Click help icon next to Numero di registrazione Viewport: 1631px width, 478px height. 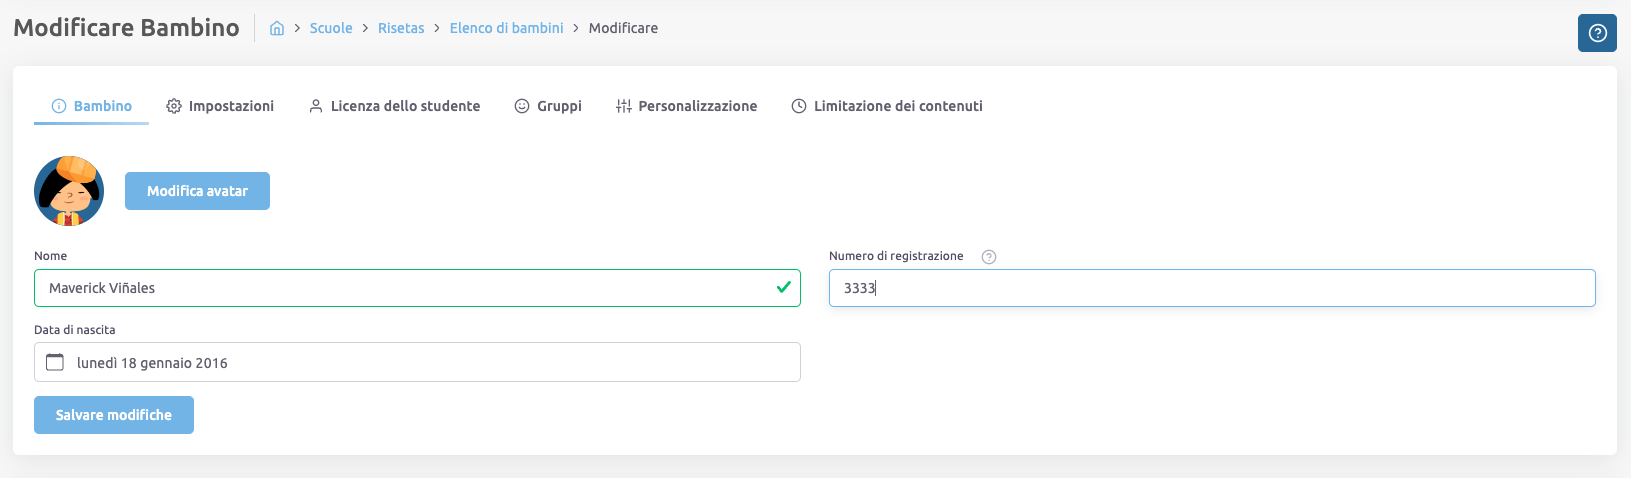989,257
